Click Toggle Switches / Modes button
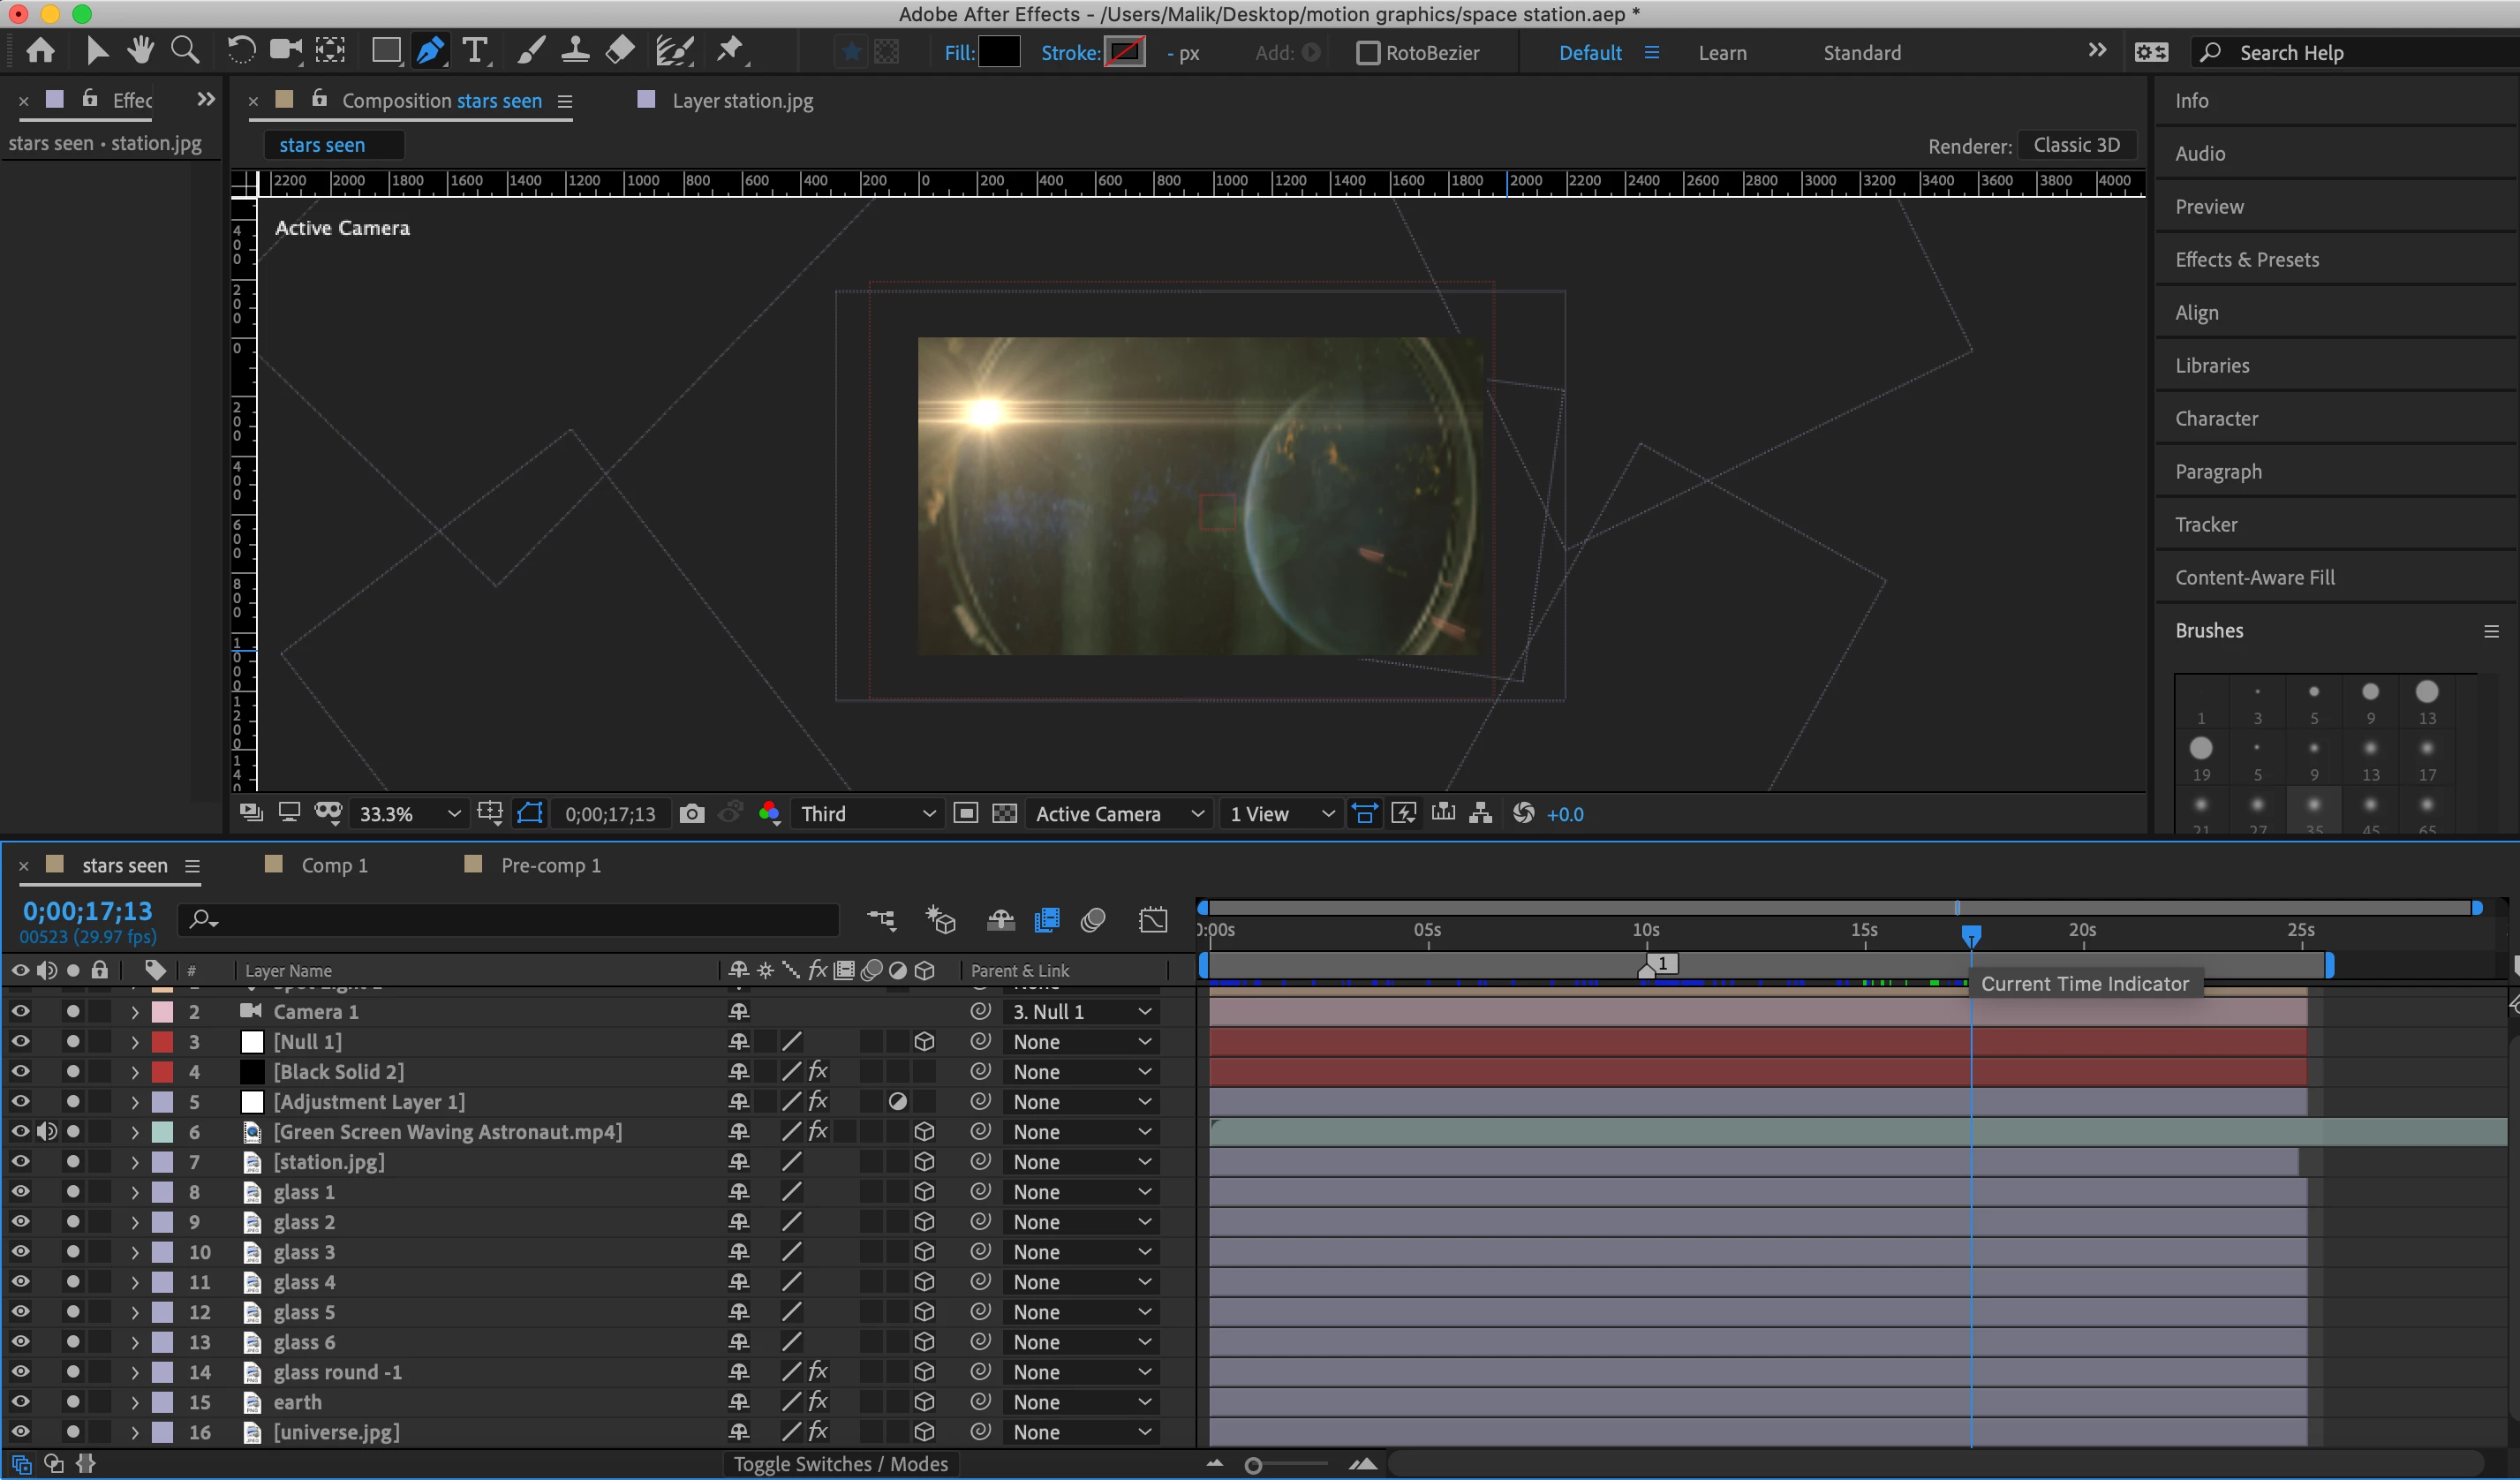 tap(840, 1464)
